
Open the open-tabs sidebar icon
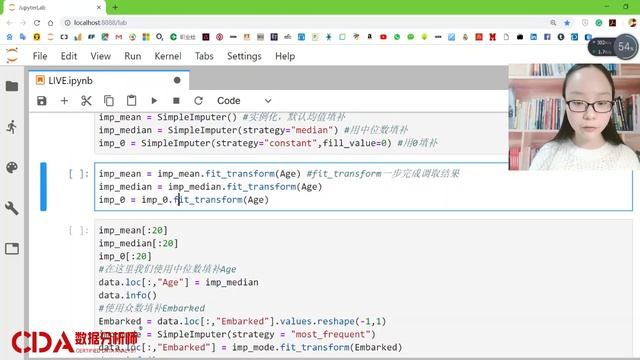click(12, 249)
